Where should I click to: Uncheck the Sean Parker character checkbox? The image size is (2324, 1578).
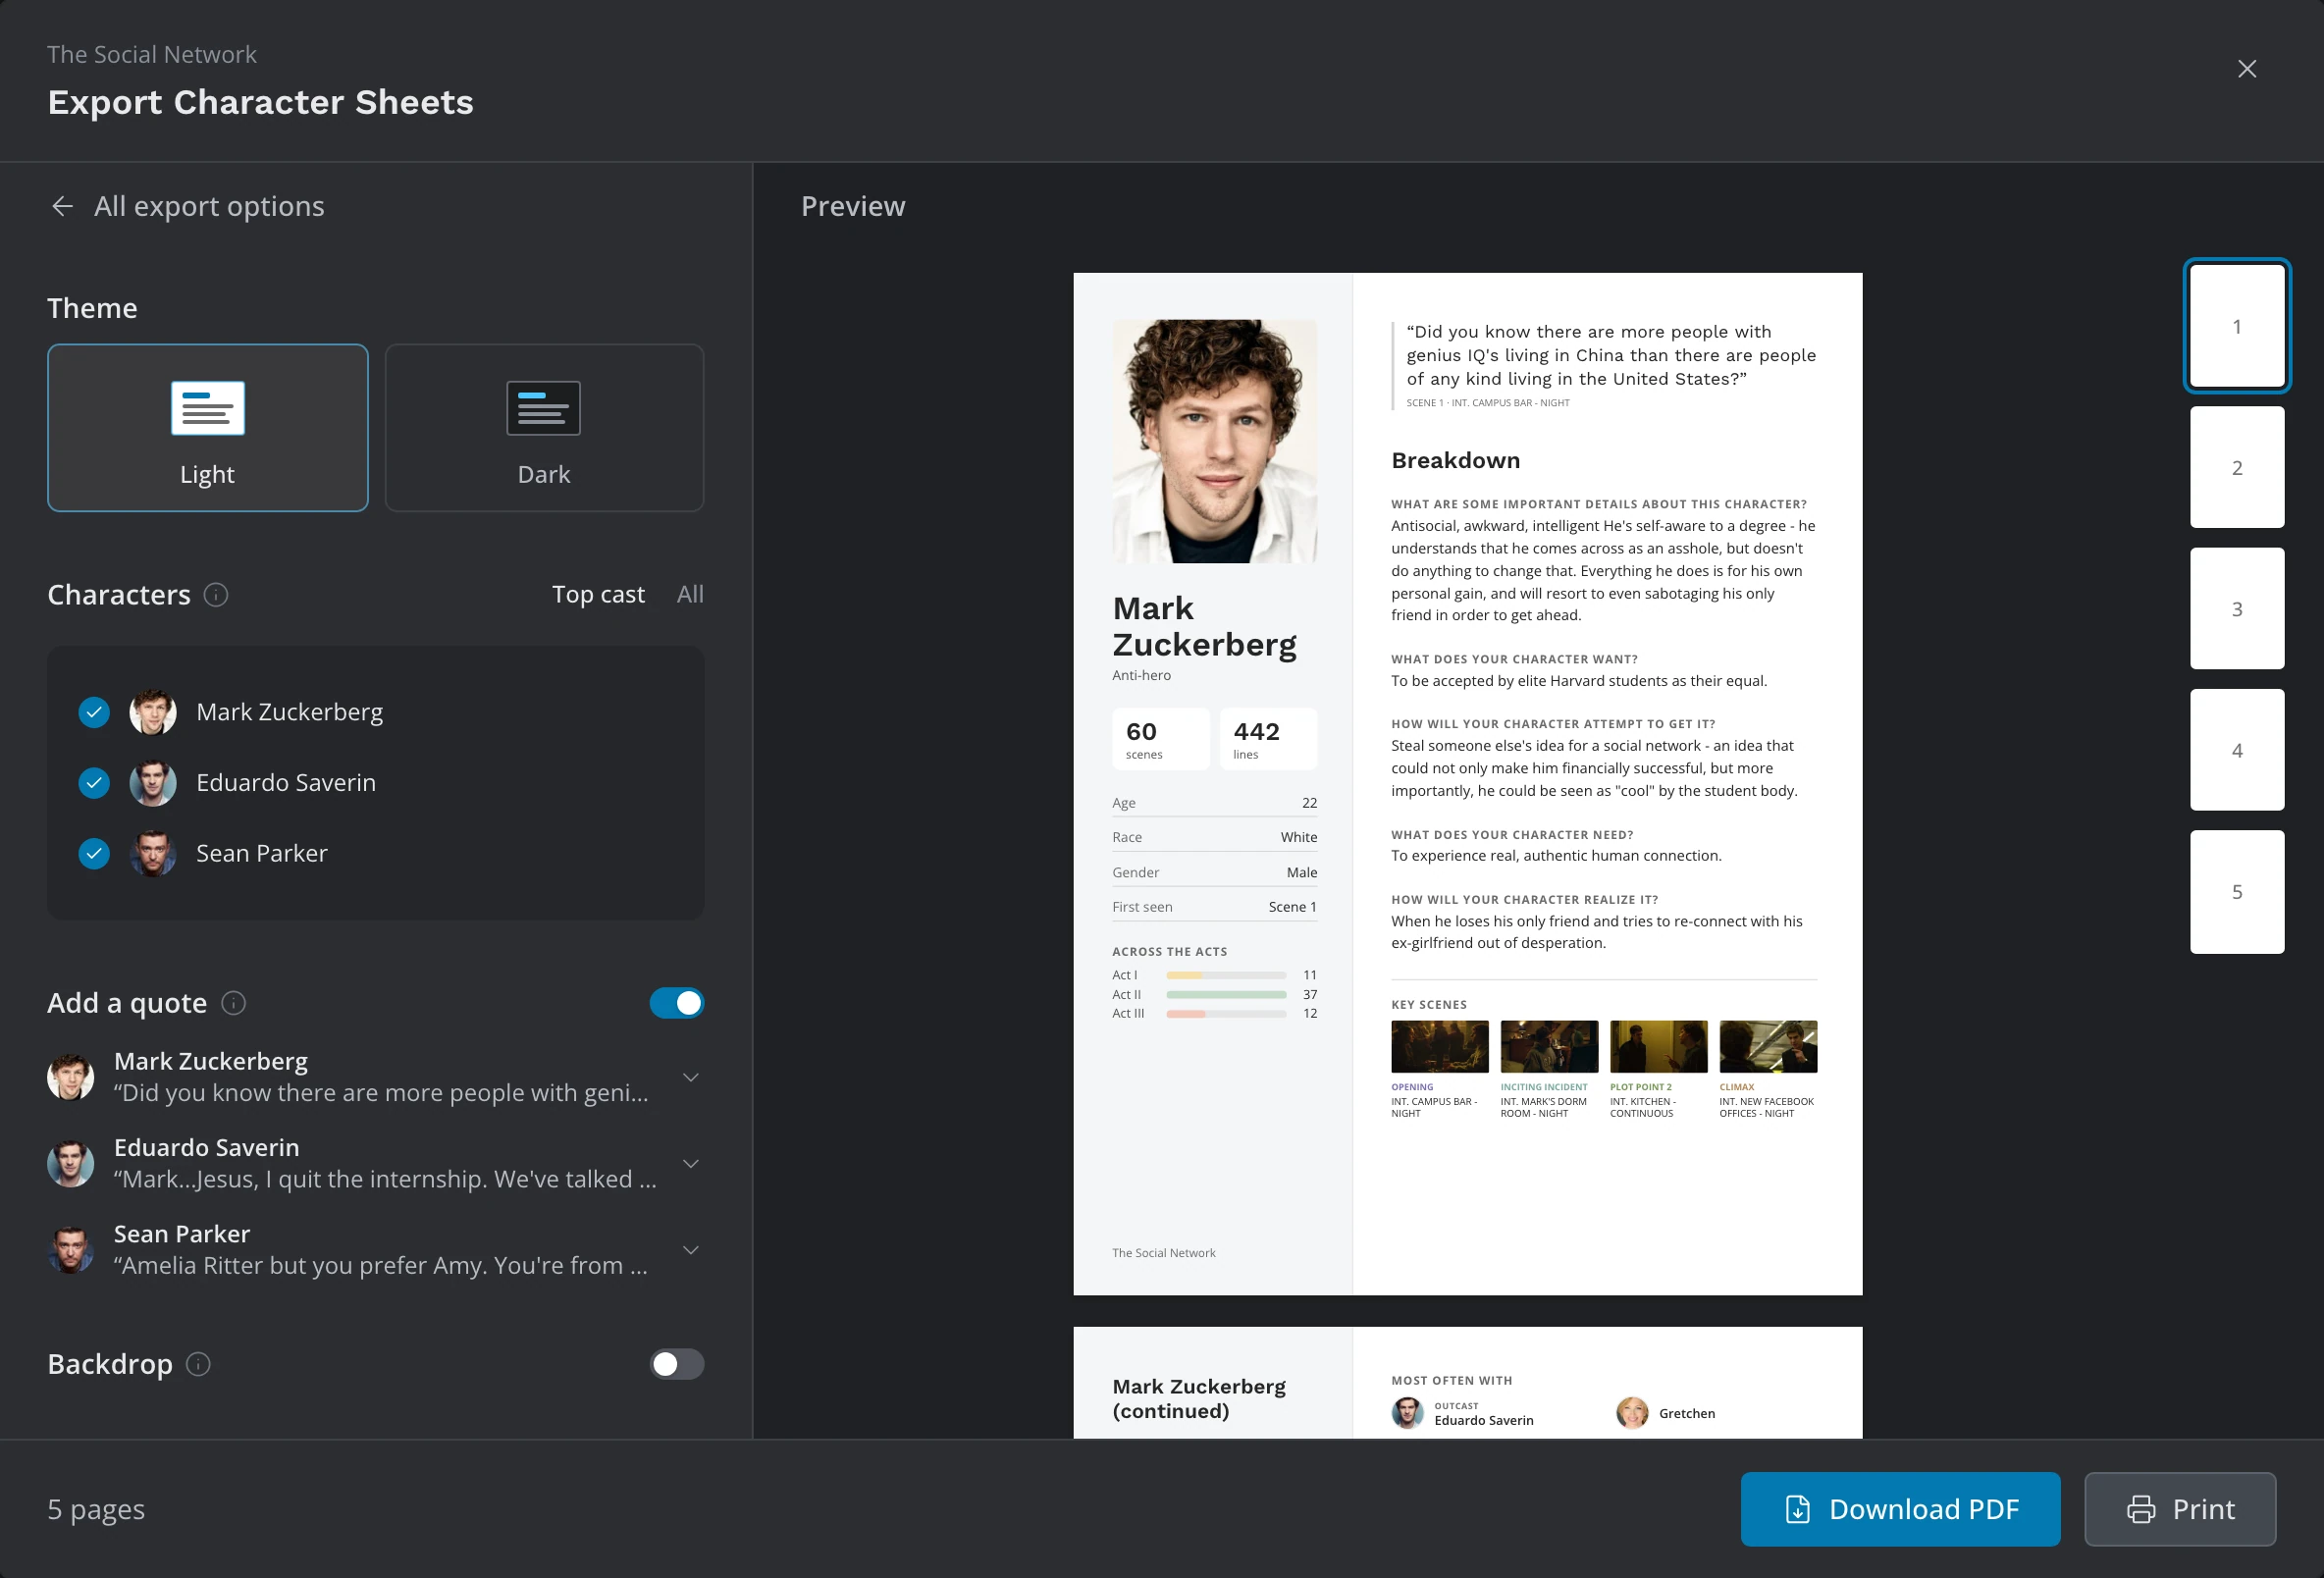point(94,853)
